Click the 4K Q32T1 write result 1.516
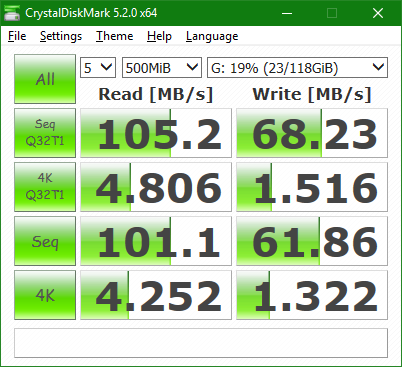The image size is (402, 367). [x=312, y=187]
